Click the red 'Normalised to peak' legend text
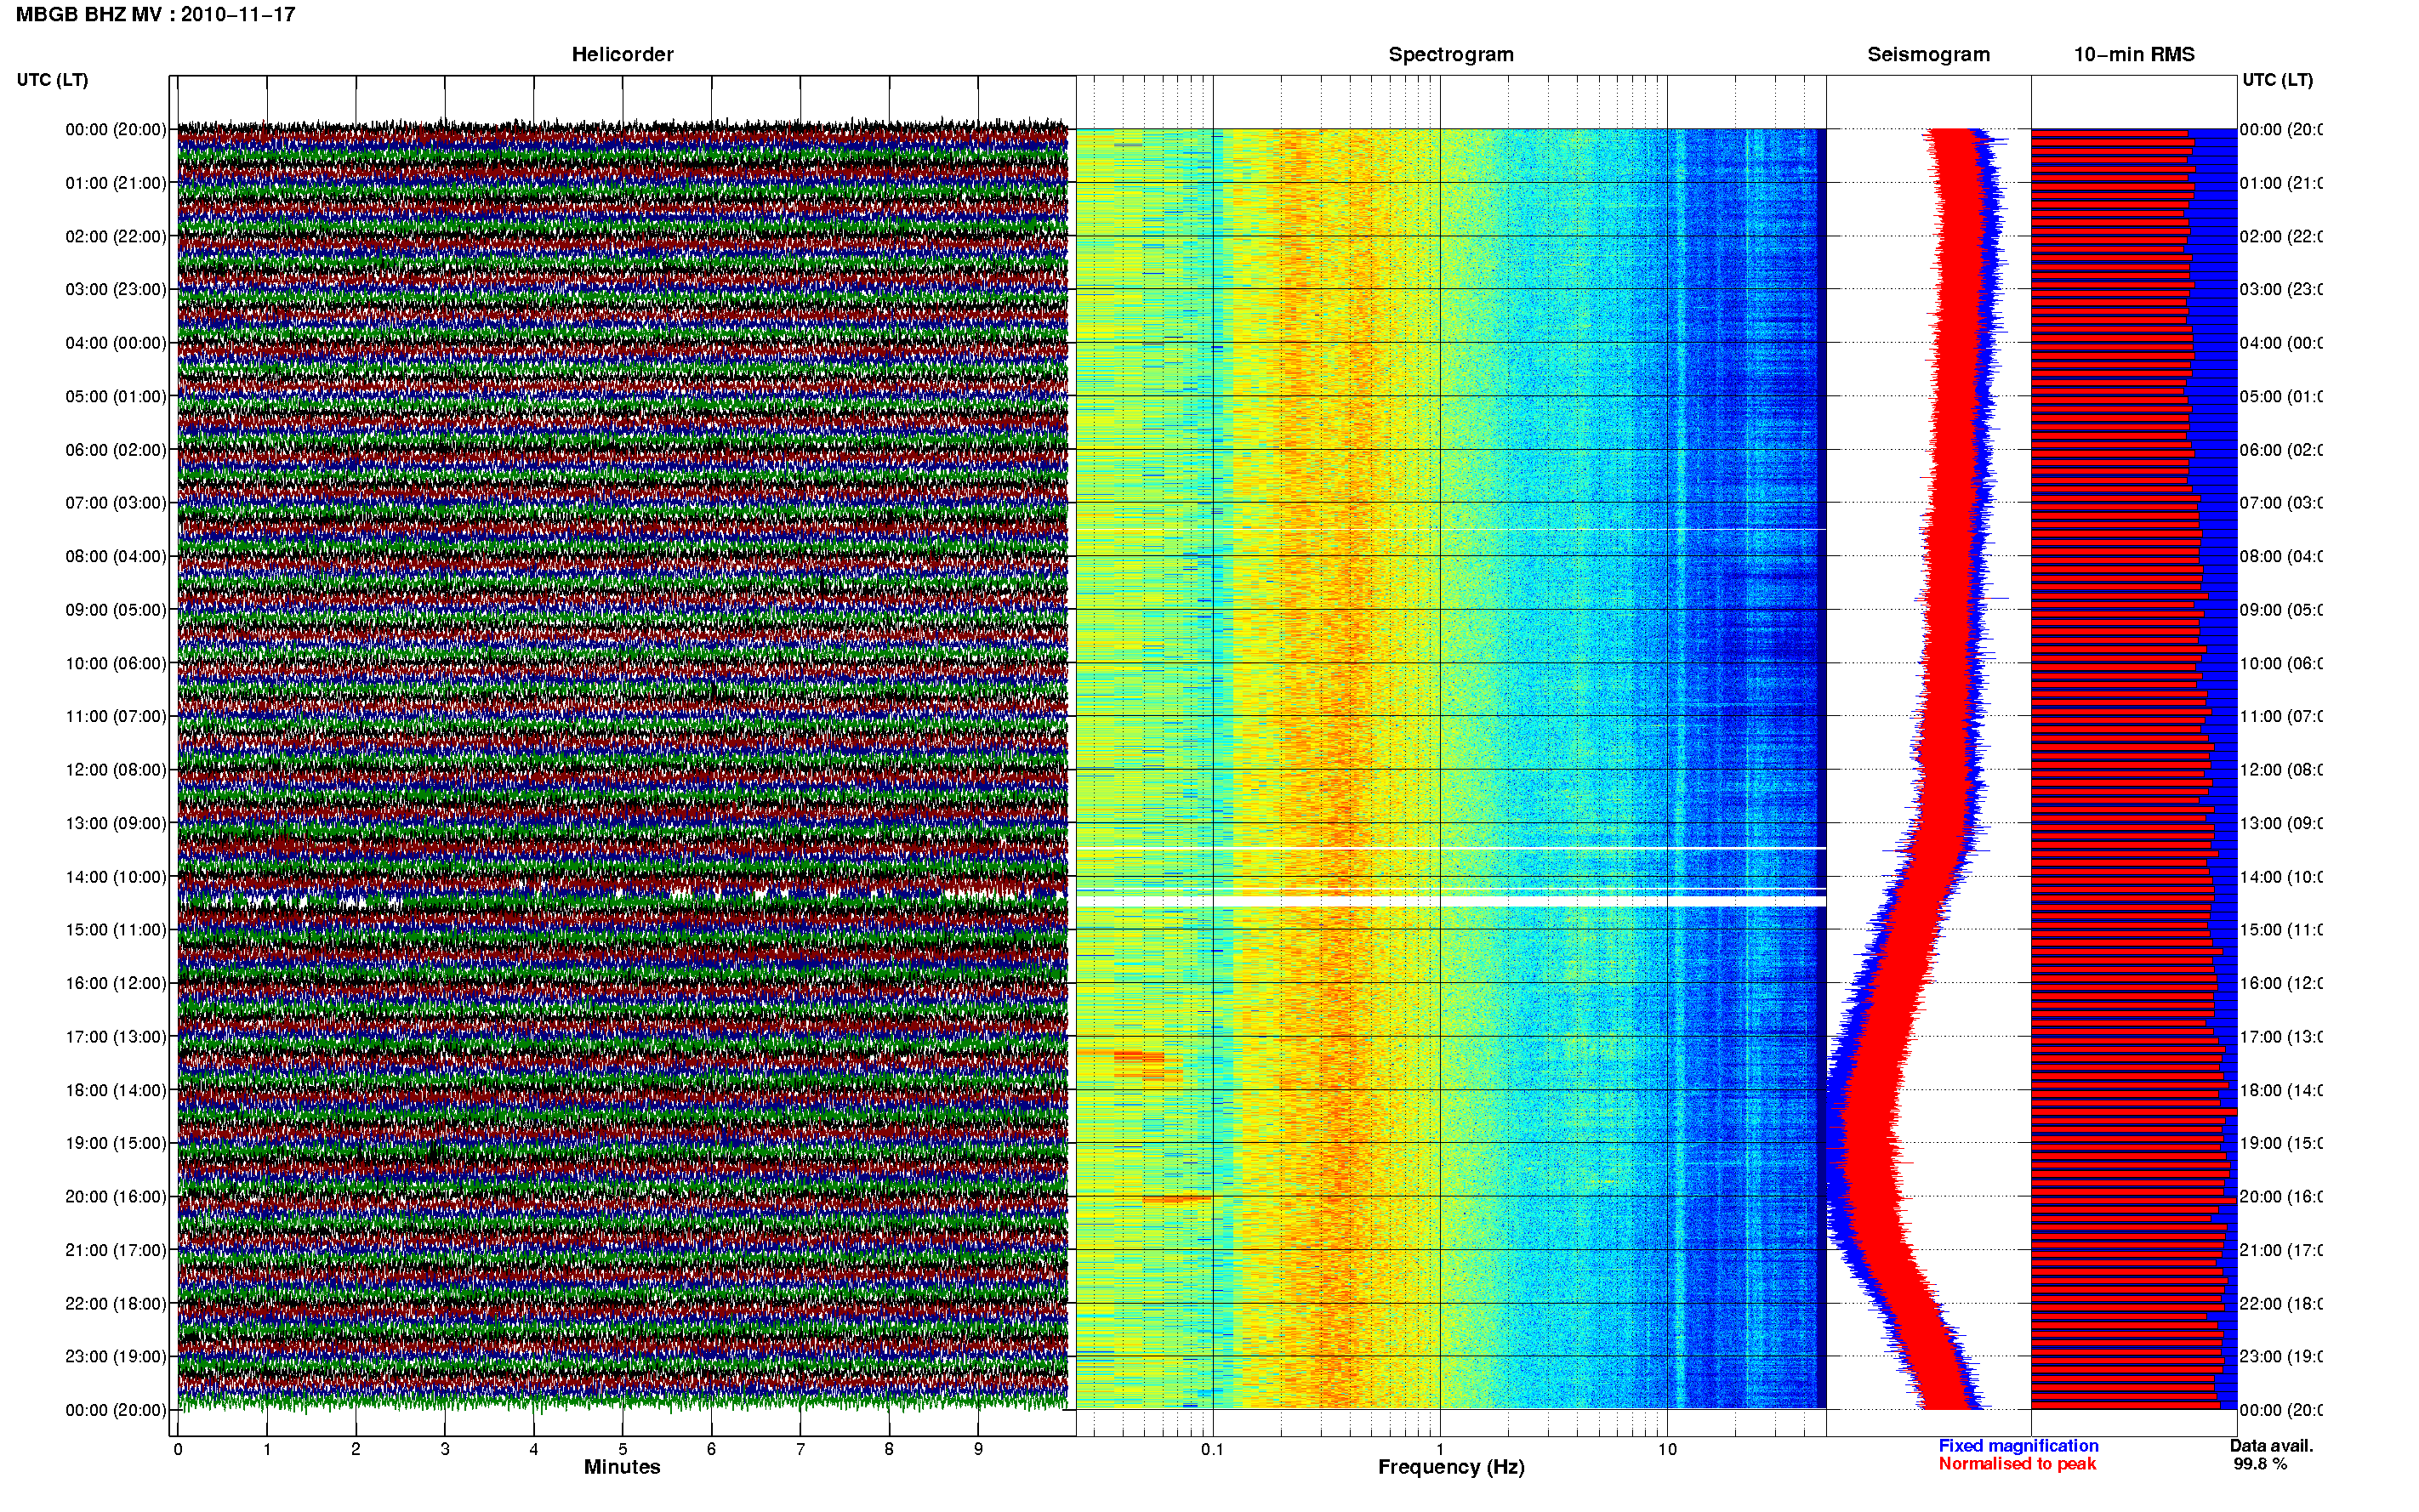Image resolution: width=2419 pixels, height=1512 pixels. [x=2017, y=1464]
